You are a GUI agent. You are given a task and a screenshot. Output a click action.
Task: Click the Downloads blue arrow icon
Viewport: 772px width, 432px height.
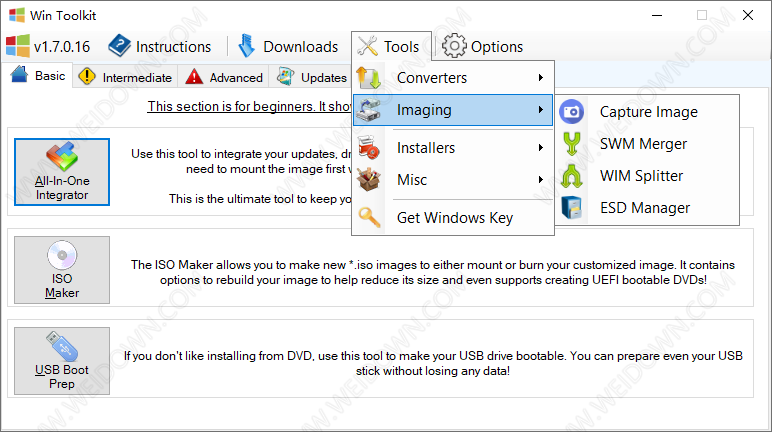(247, 46)
